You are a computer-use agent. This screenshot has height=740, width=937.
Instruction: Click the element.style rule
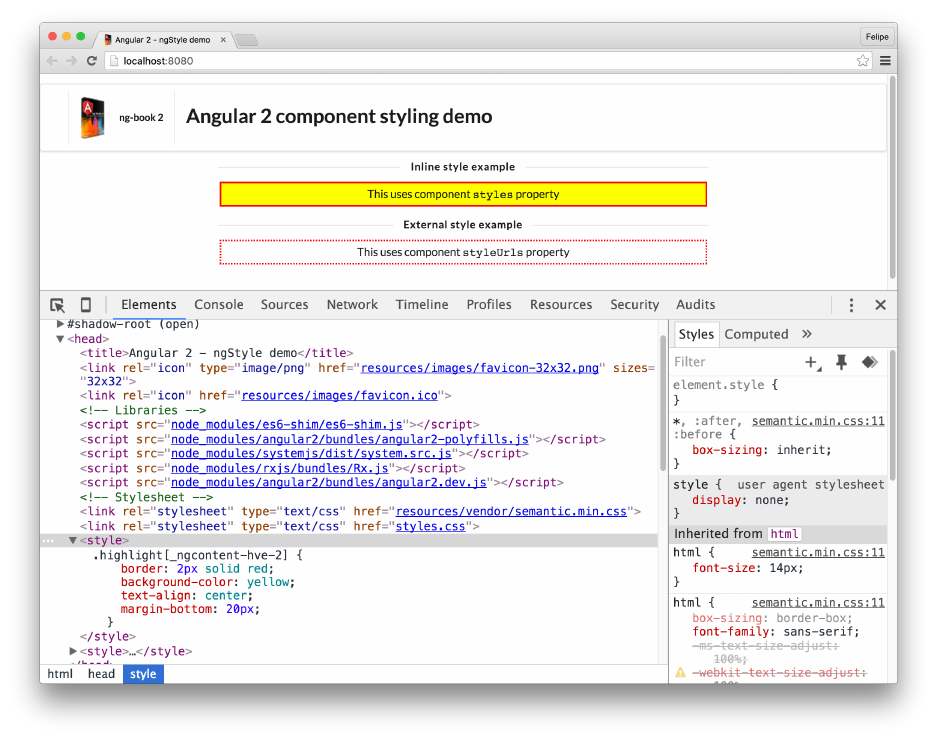click(725, 386)
